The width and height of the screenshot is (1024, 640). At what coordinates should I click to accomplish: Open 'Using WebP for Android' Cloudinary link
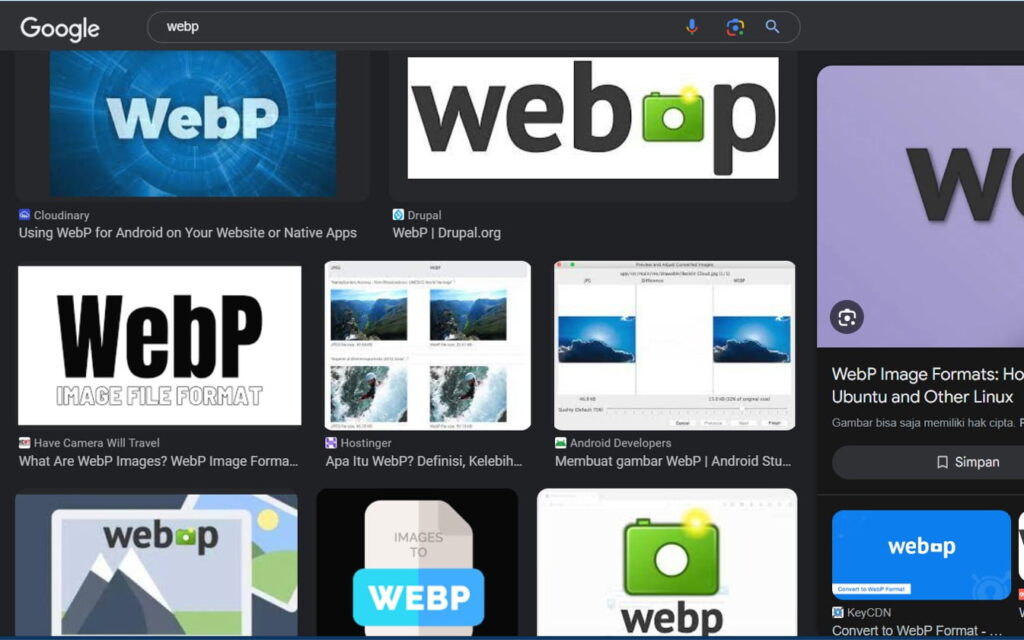pyautogui.click(x=187, y=233)
